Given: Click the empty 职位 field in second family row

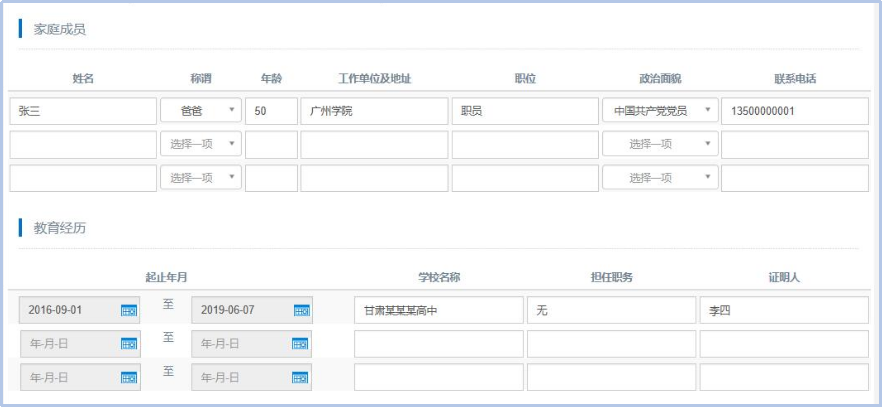Looking at the screenshot, I should [525, 145].
